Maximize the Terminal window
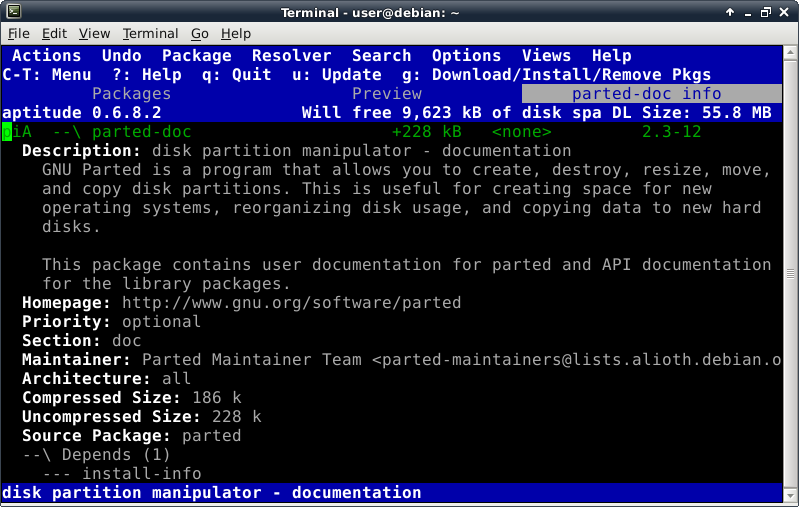The width and height of the screenshot is (799, 507). 765,11
